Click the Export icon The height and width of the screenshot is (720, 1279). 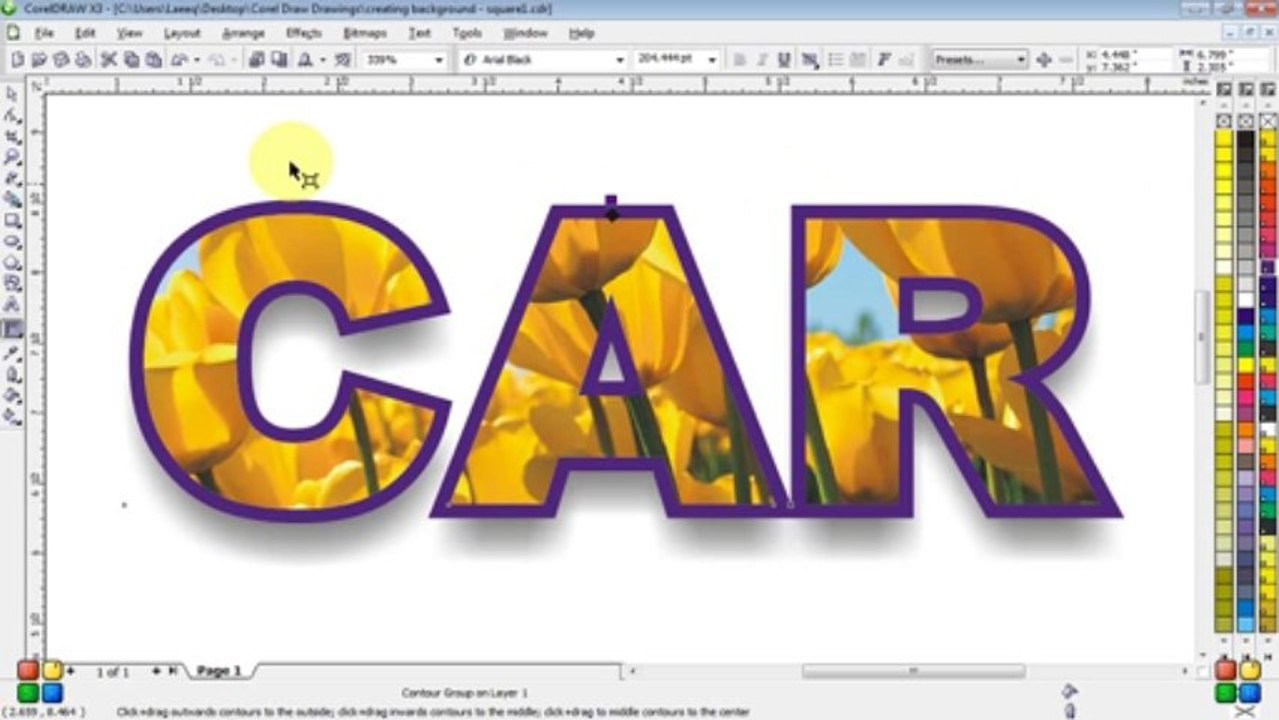[279, 60]
